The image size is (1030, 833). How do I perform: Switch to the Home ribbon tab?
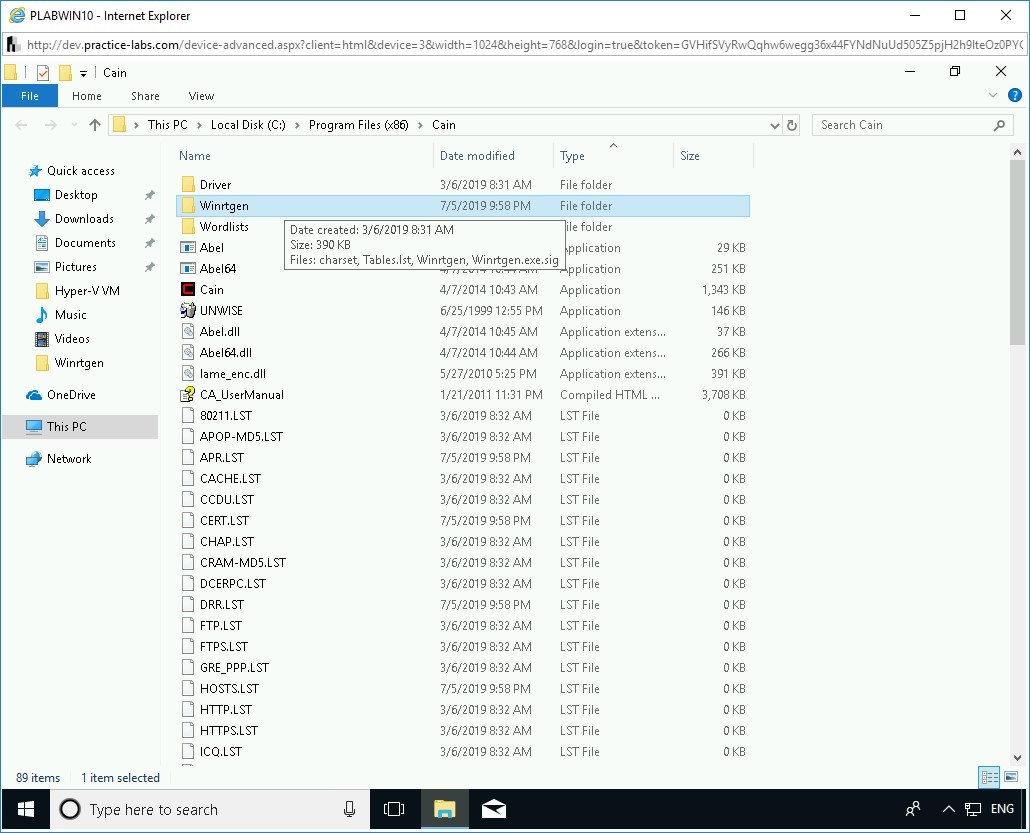[86, 95]
